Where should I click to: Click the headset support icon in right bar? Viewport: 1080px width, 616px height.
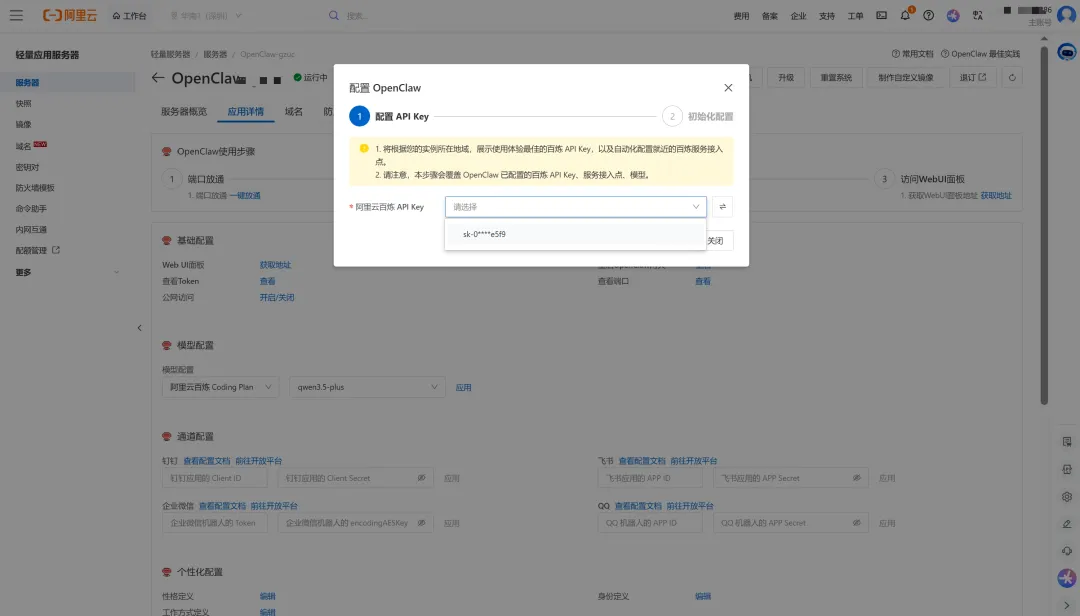pyautogui.click(x=1067, y=551)
